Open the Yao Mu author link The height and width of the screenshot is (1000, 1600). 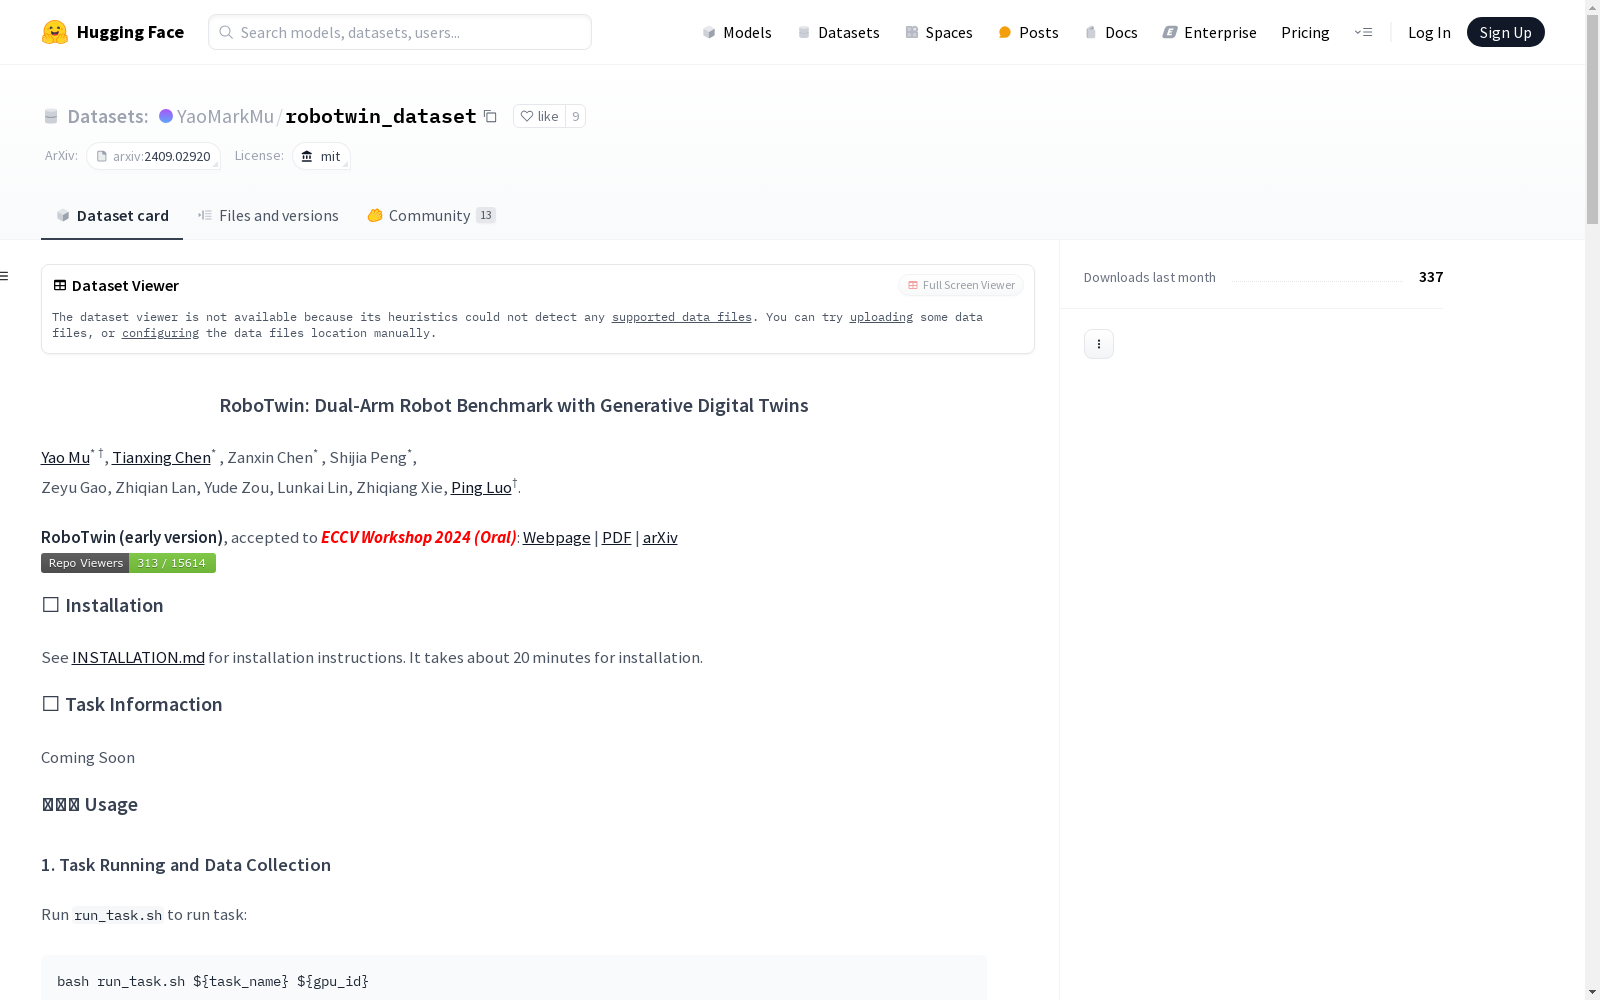(66, 457)
